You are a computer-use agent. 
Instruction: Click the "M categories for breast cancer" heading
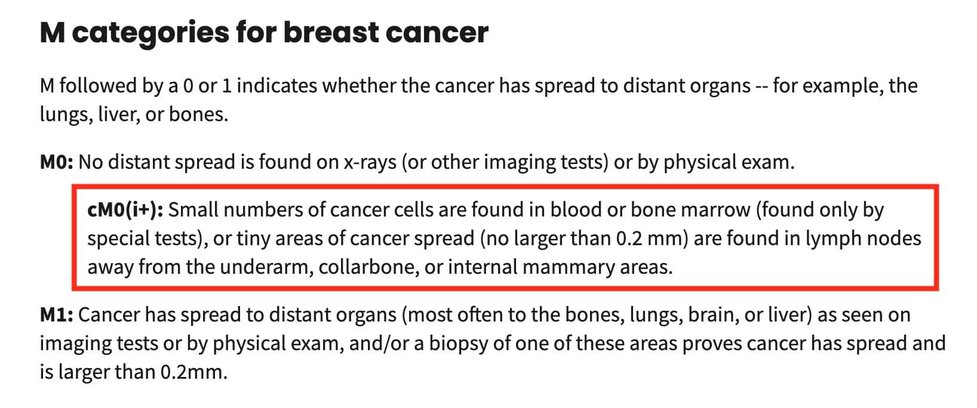click(x=263, y=33)
